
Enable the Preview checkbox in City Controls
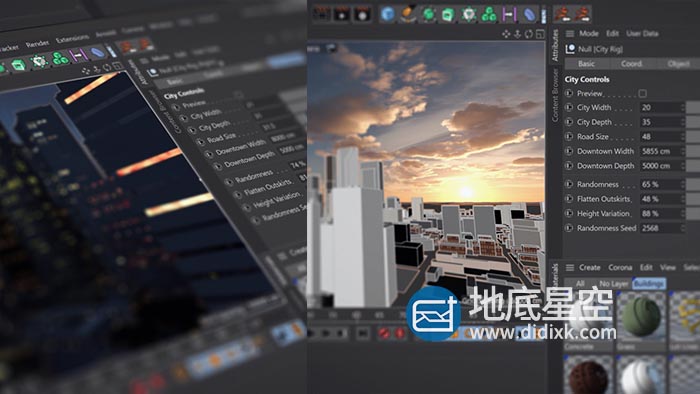pyautogui.click(x=642, y=93)
